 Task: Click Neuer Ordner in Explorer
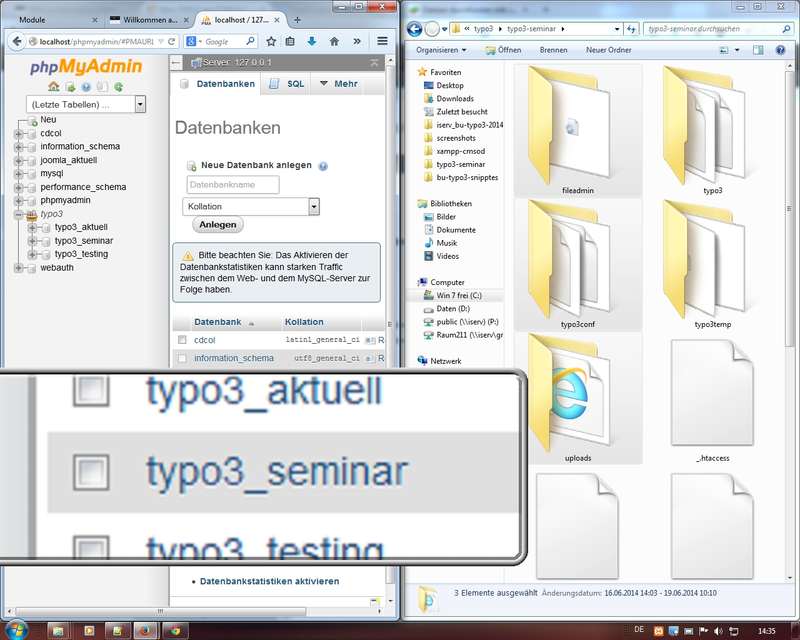[608, 50]
